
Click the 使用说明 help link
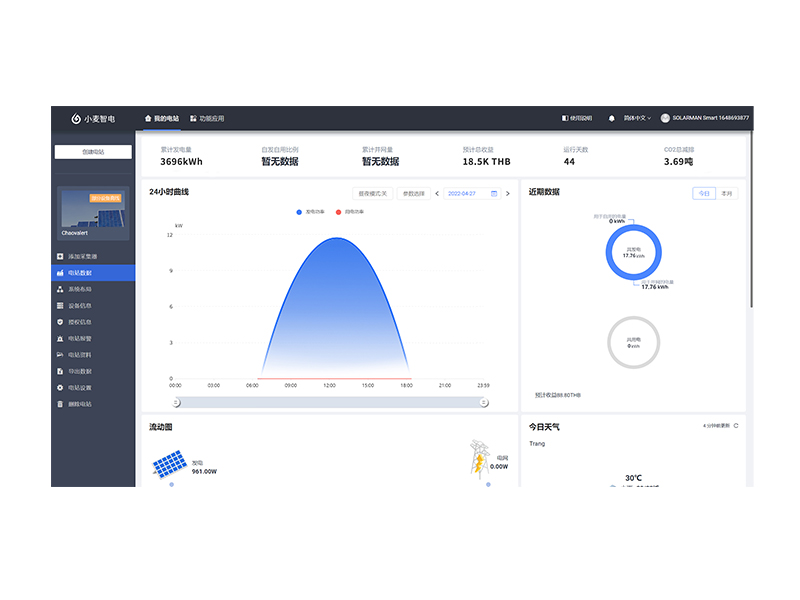(x=577, y=118)
